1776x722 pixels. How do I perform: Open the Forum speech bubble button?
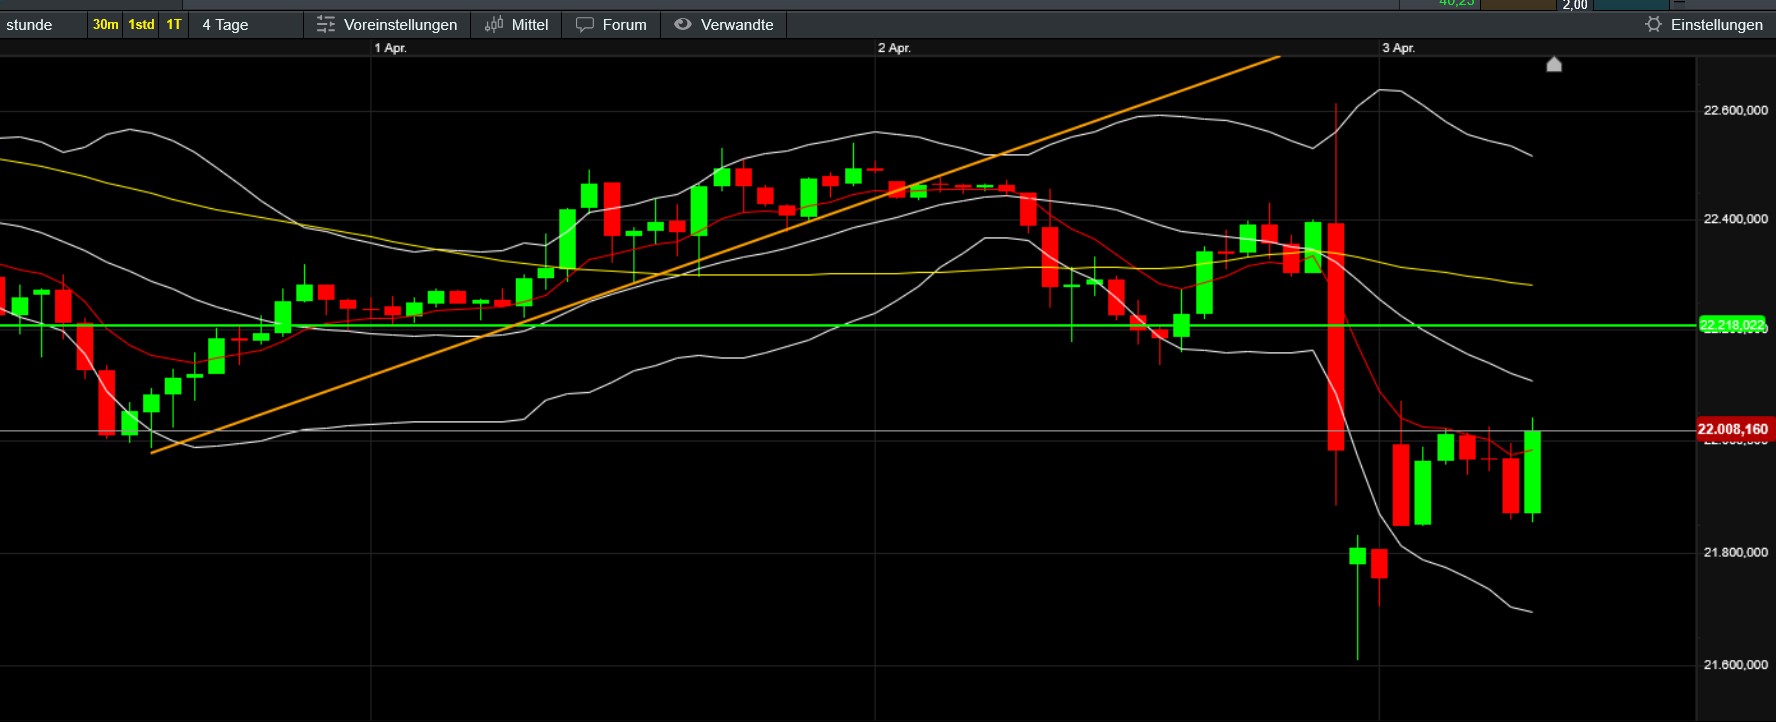(611, 25)
